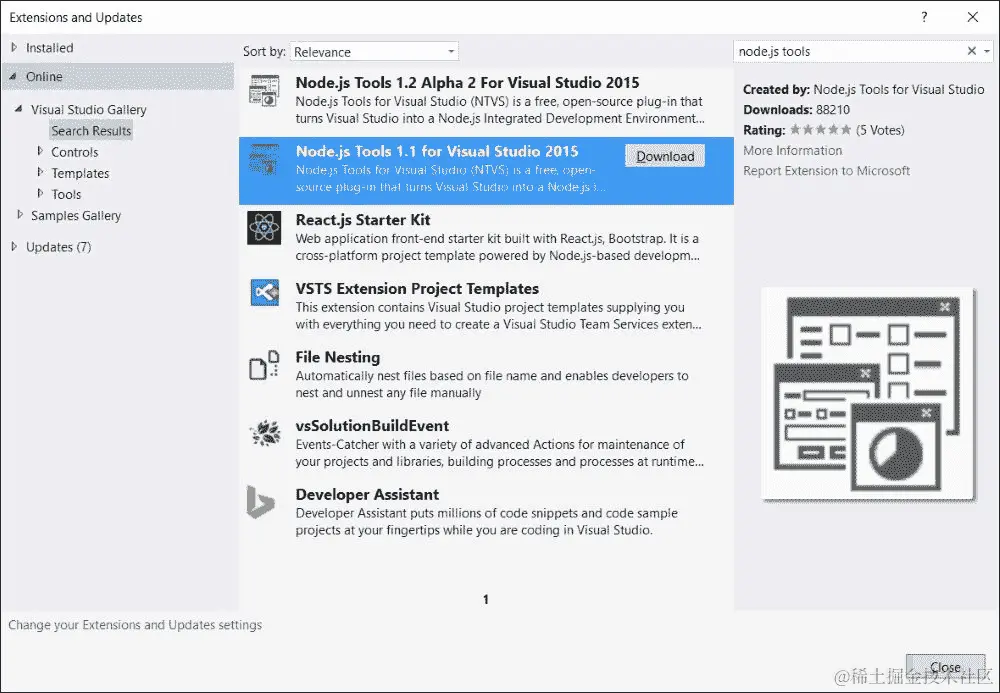Screen dimensions: 1000x693
Task: Click the Node.js Tools 1.1 extension icon
Action: click(264, 159)
